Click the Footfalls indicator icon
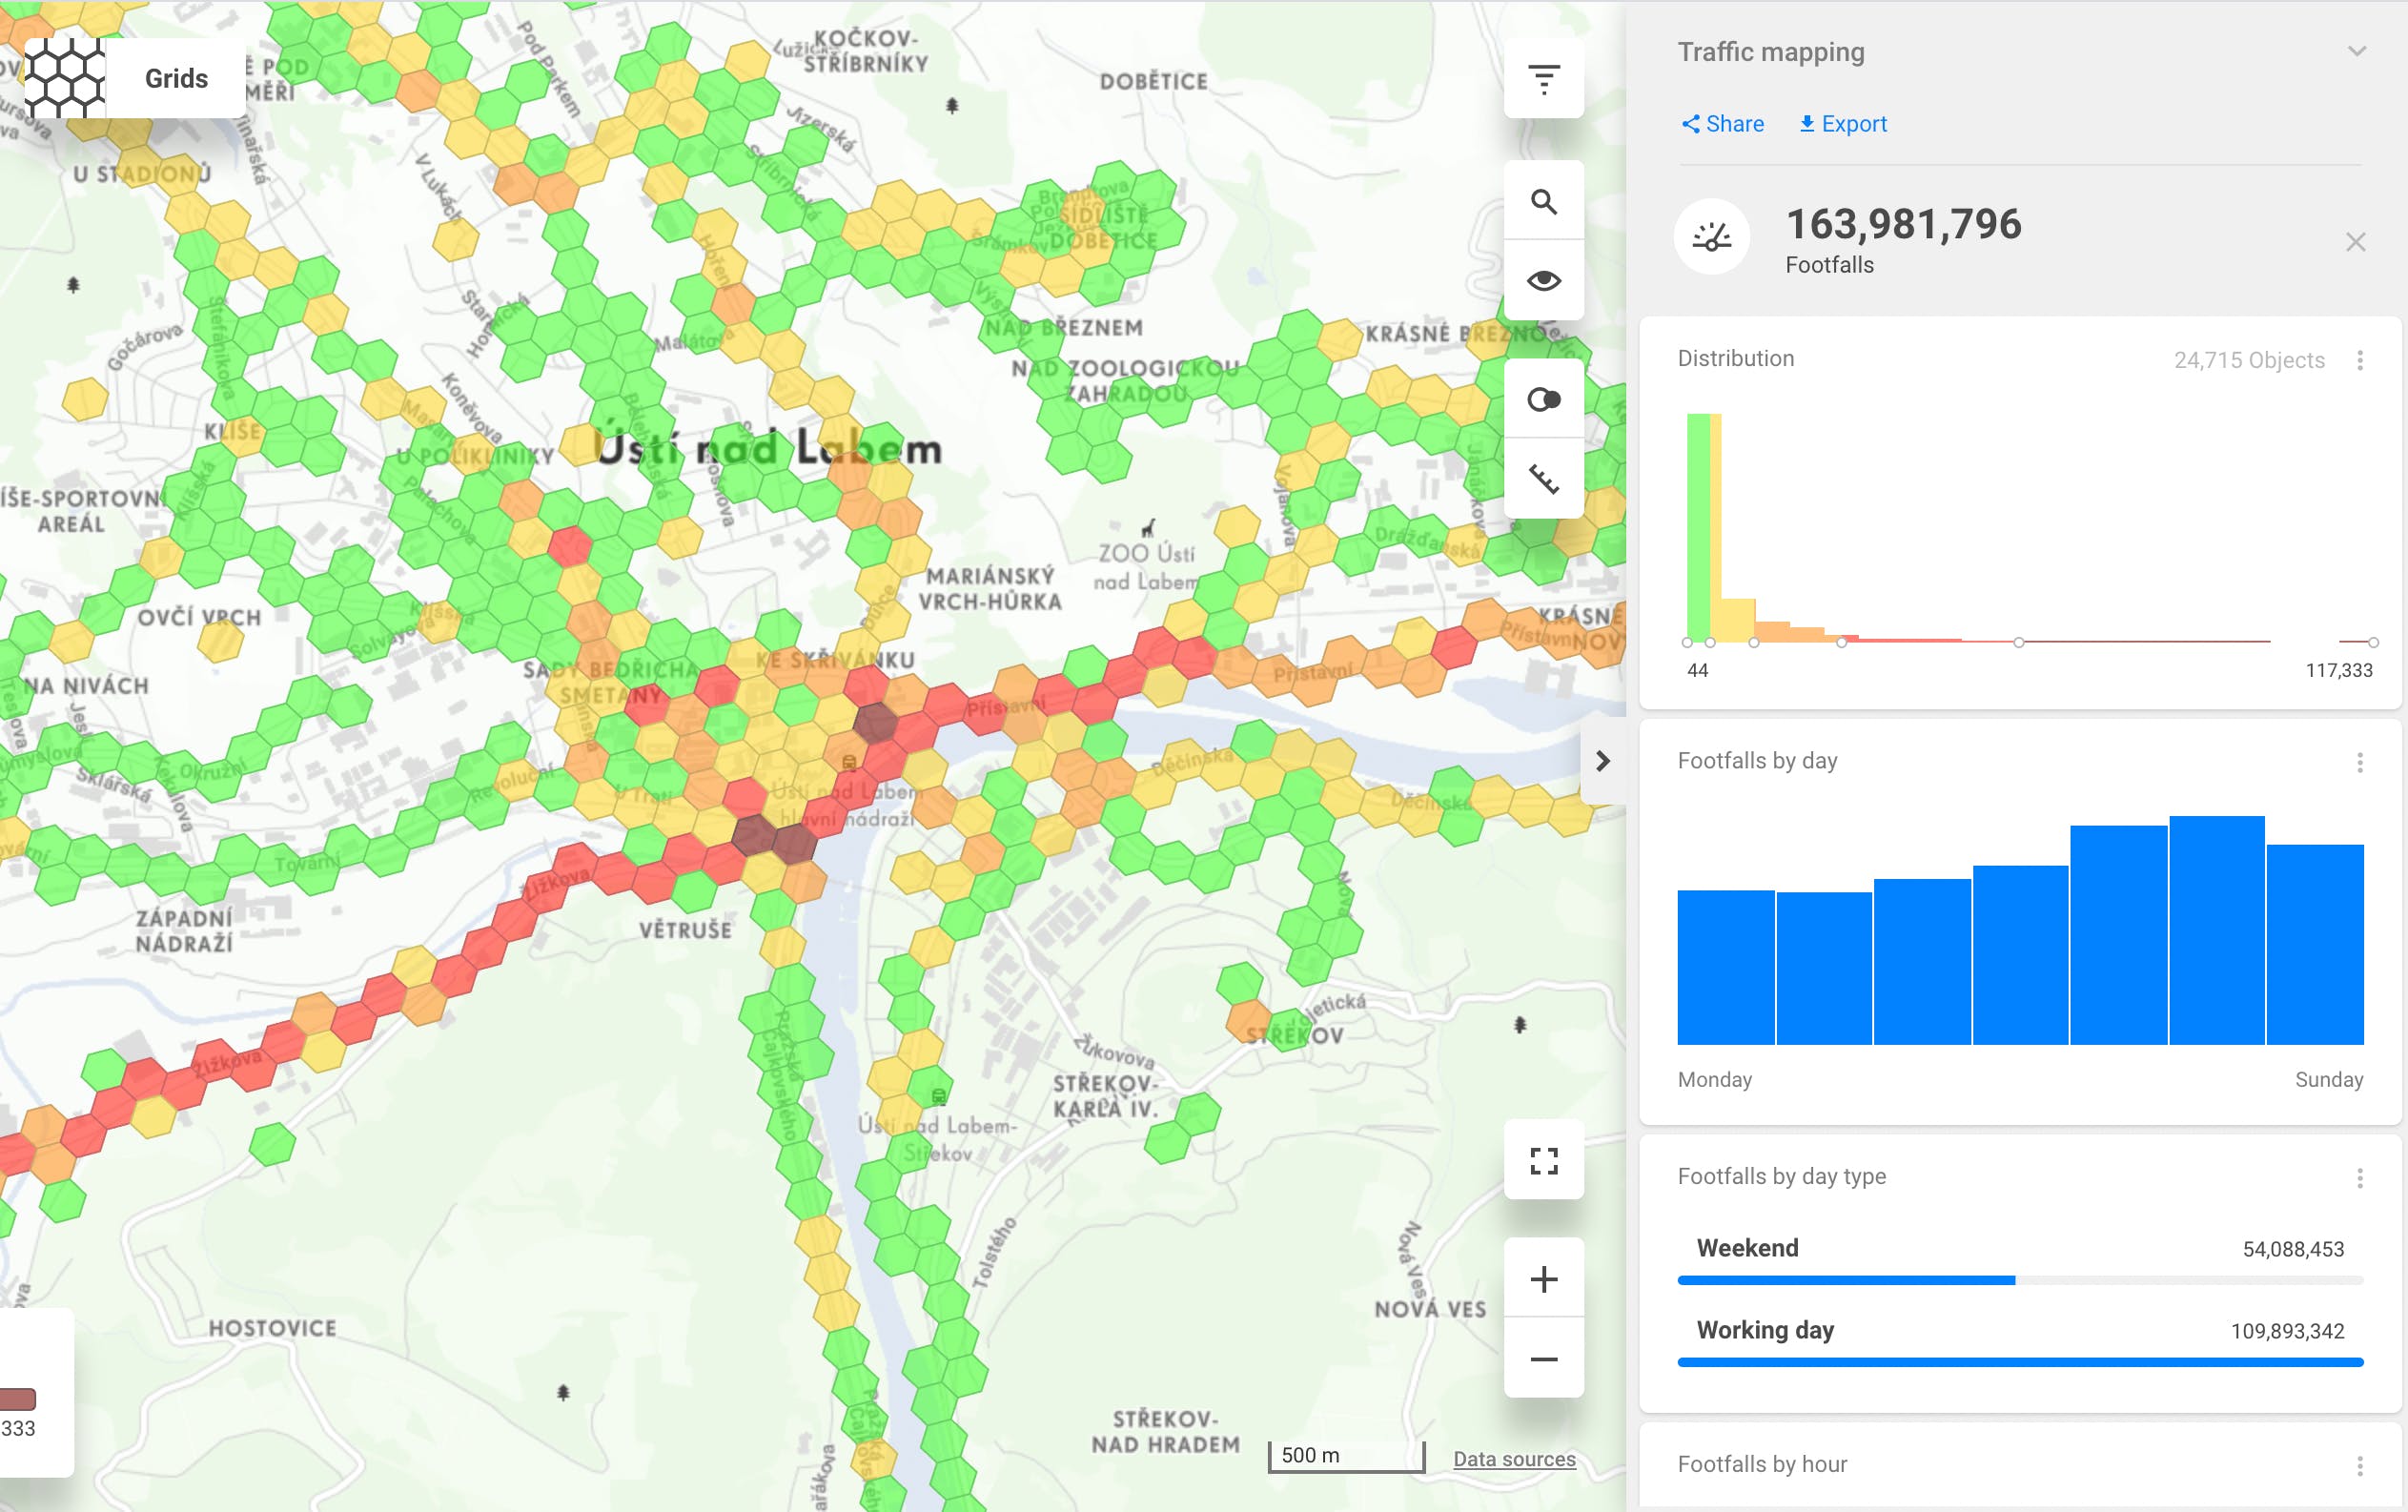Image resolution: width=2408 pixels, height=1512 pixels. (1711, 238)
